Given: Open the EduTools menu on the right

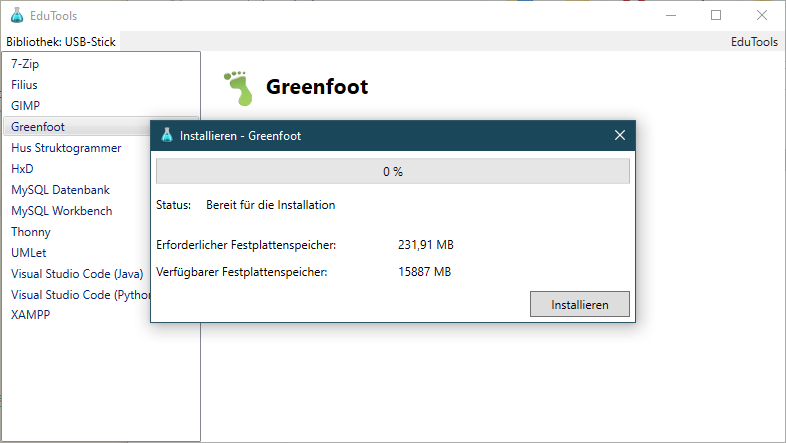Looking at the screenshot, I should (x=754, y=42).
